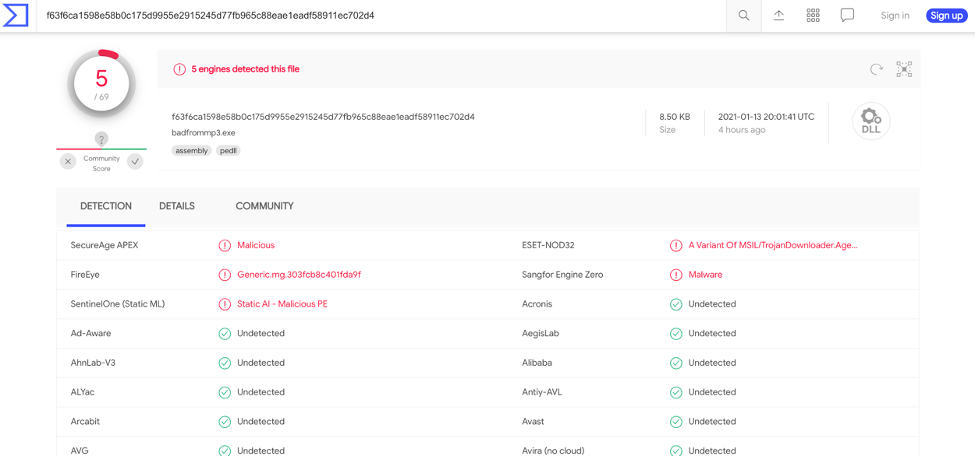Click the Sign in link
The image size is (977, 456).
[x=895, y=16]
